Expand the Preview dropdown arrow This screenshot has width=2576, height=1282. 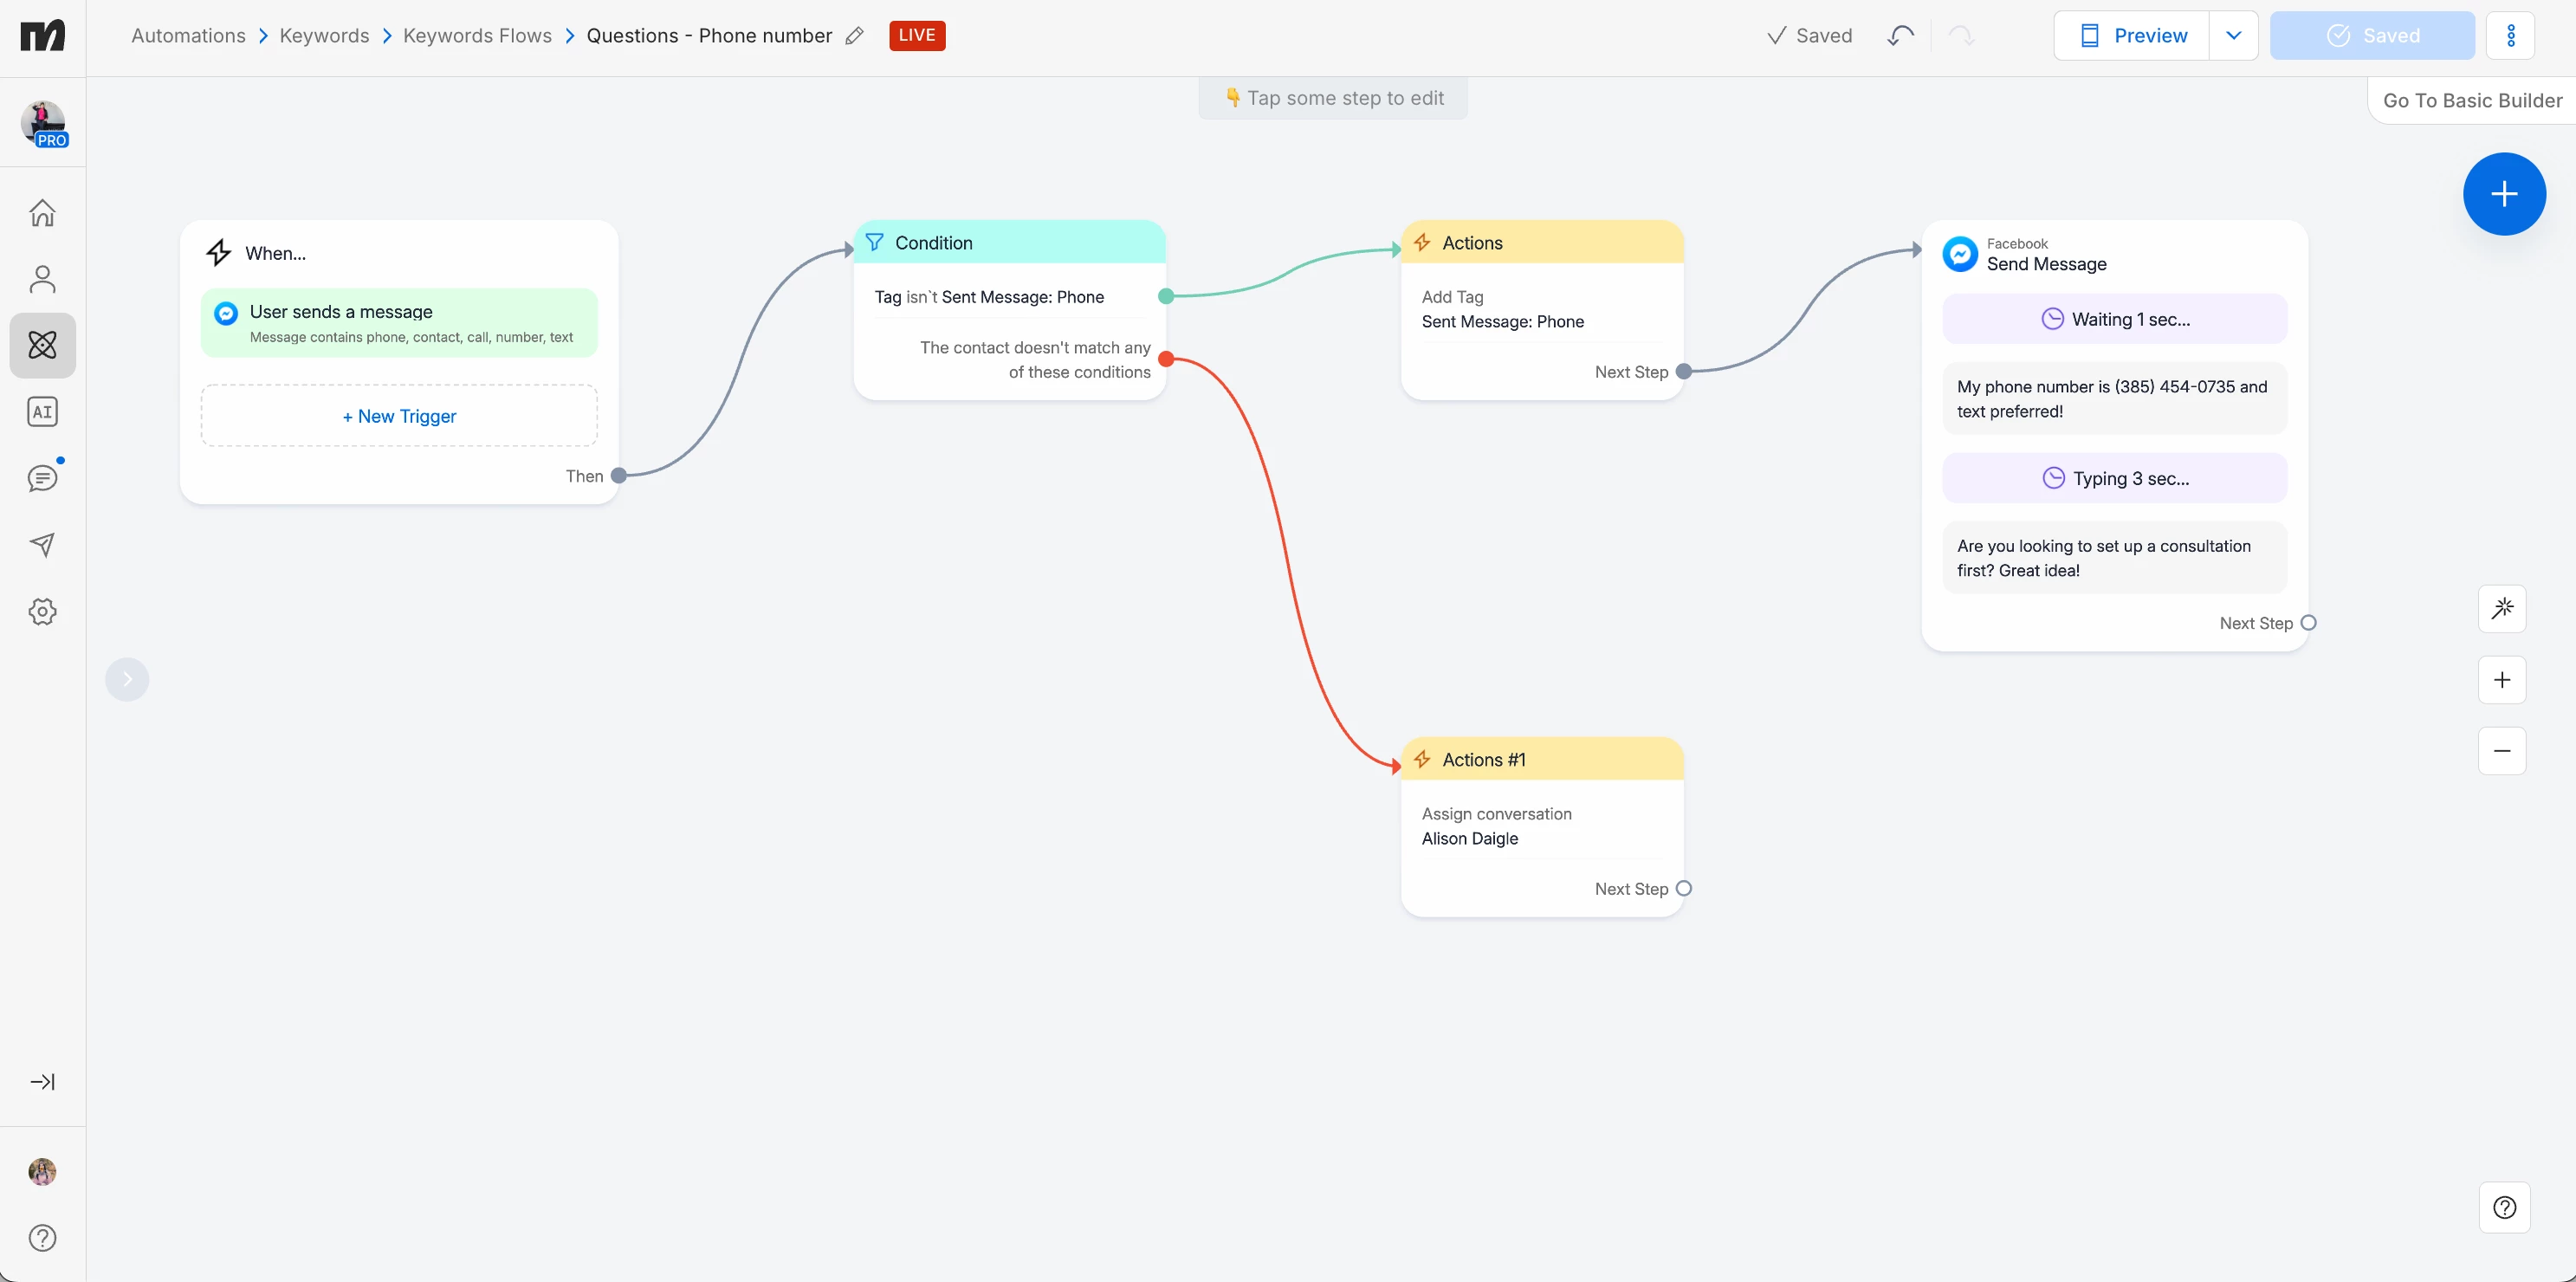[2233, 36]
